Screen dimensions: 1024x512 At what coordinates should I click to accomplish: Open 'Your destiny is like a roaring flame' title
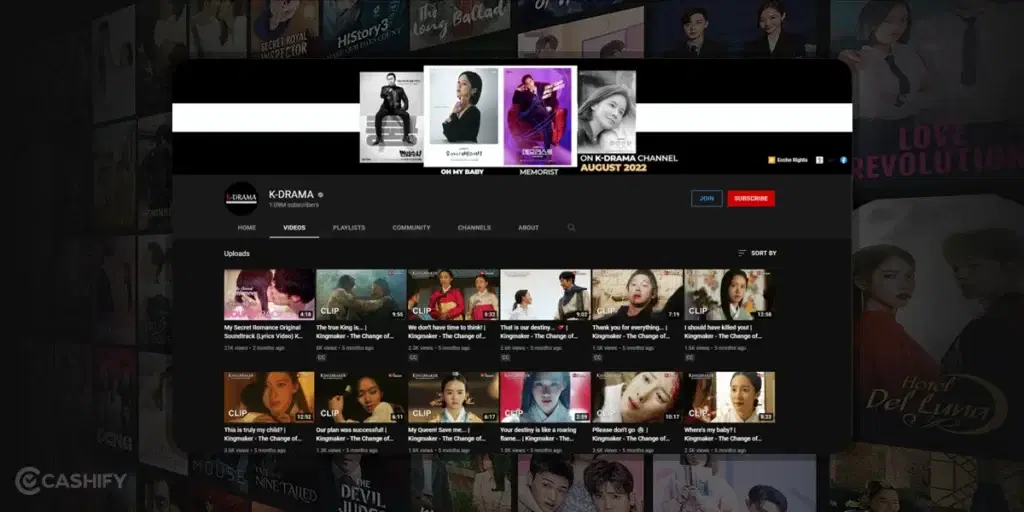coord(539,434)
